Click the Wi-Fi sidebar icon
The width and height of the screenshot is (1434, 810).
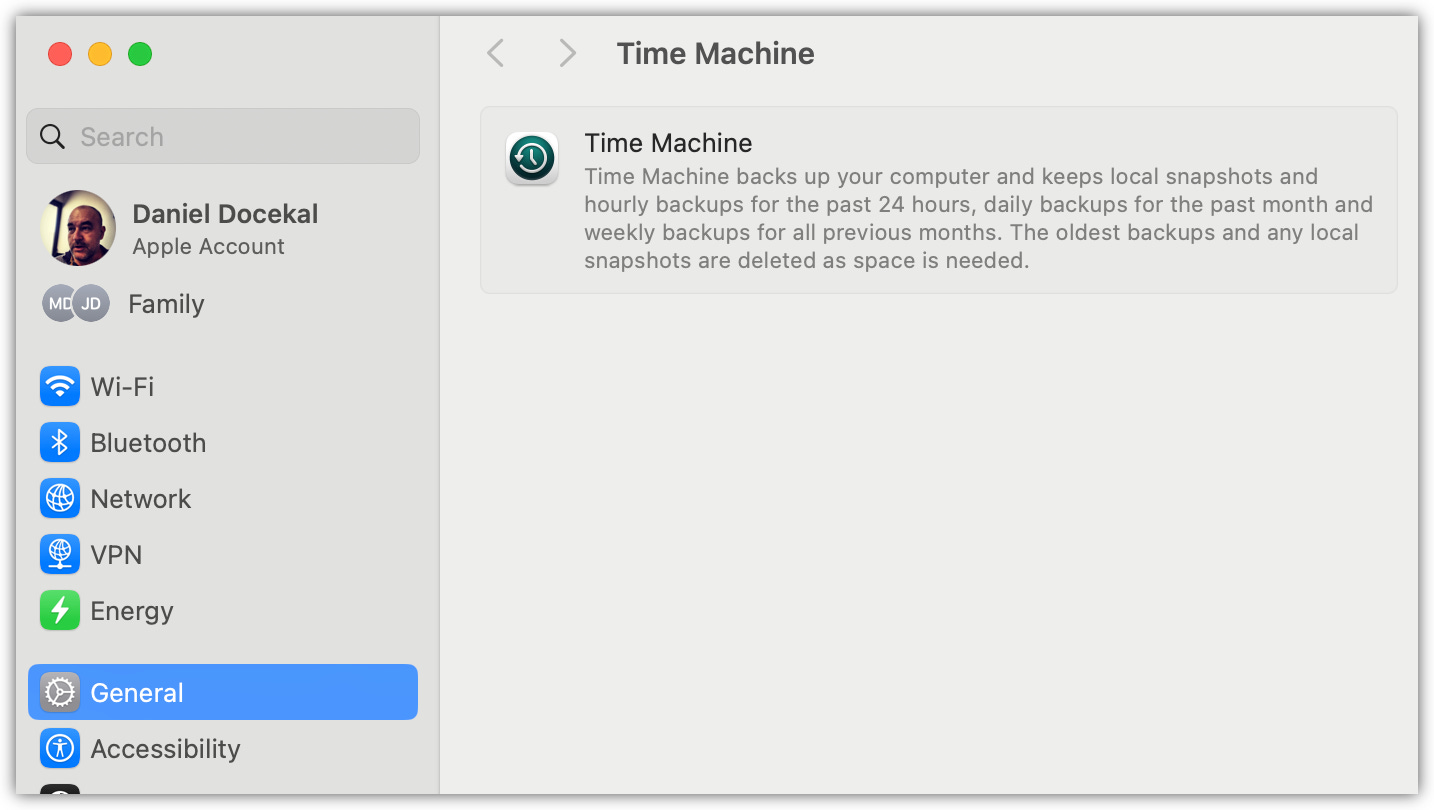click(60, 387)
